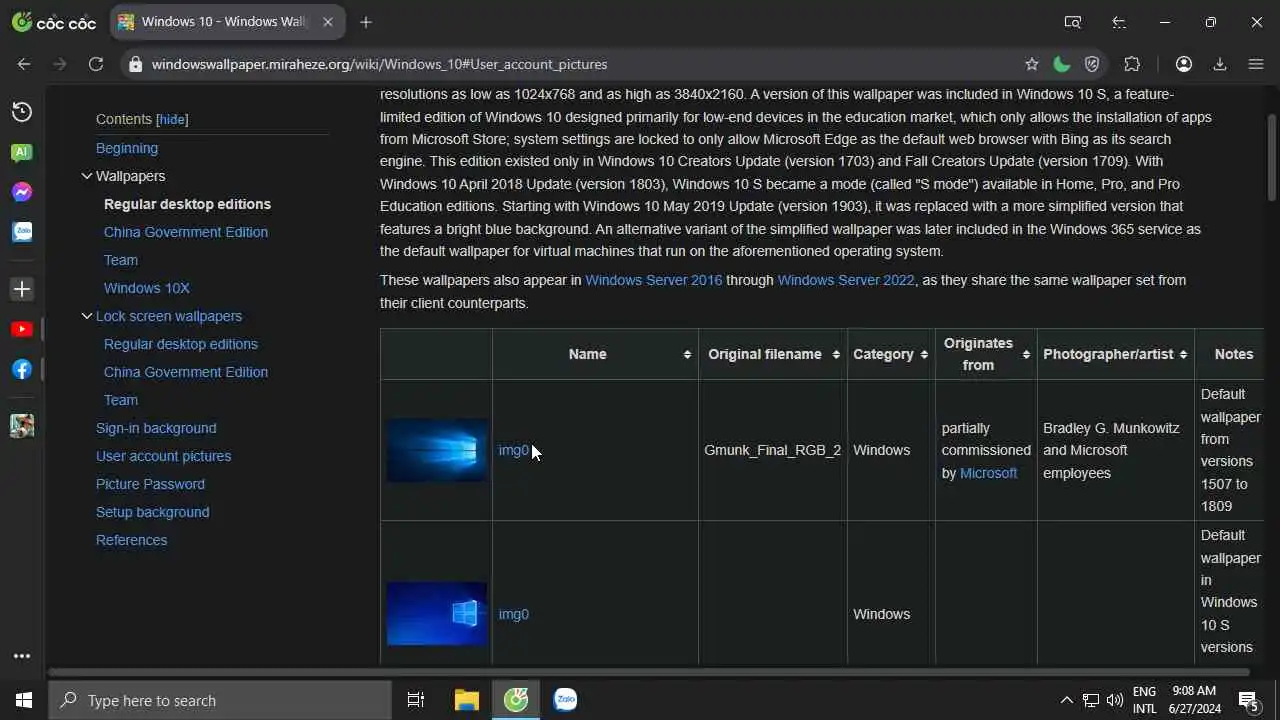Viewport: 1280px width, 720px height.
Task: Click the site information icon in address bar
Action: (x=136, y=64)
